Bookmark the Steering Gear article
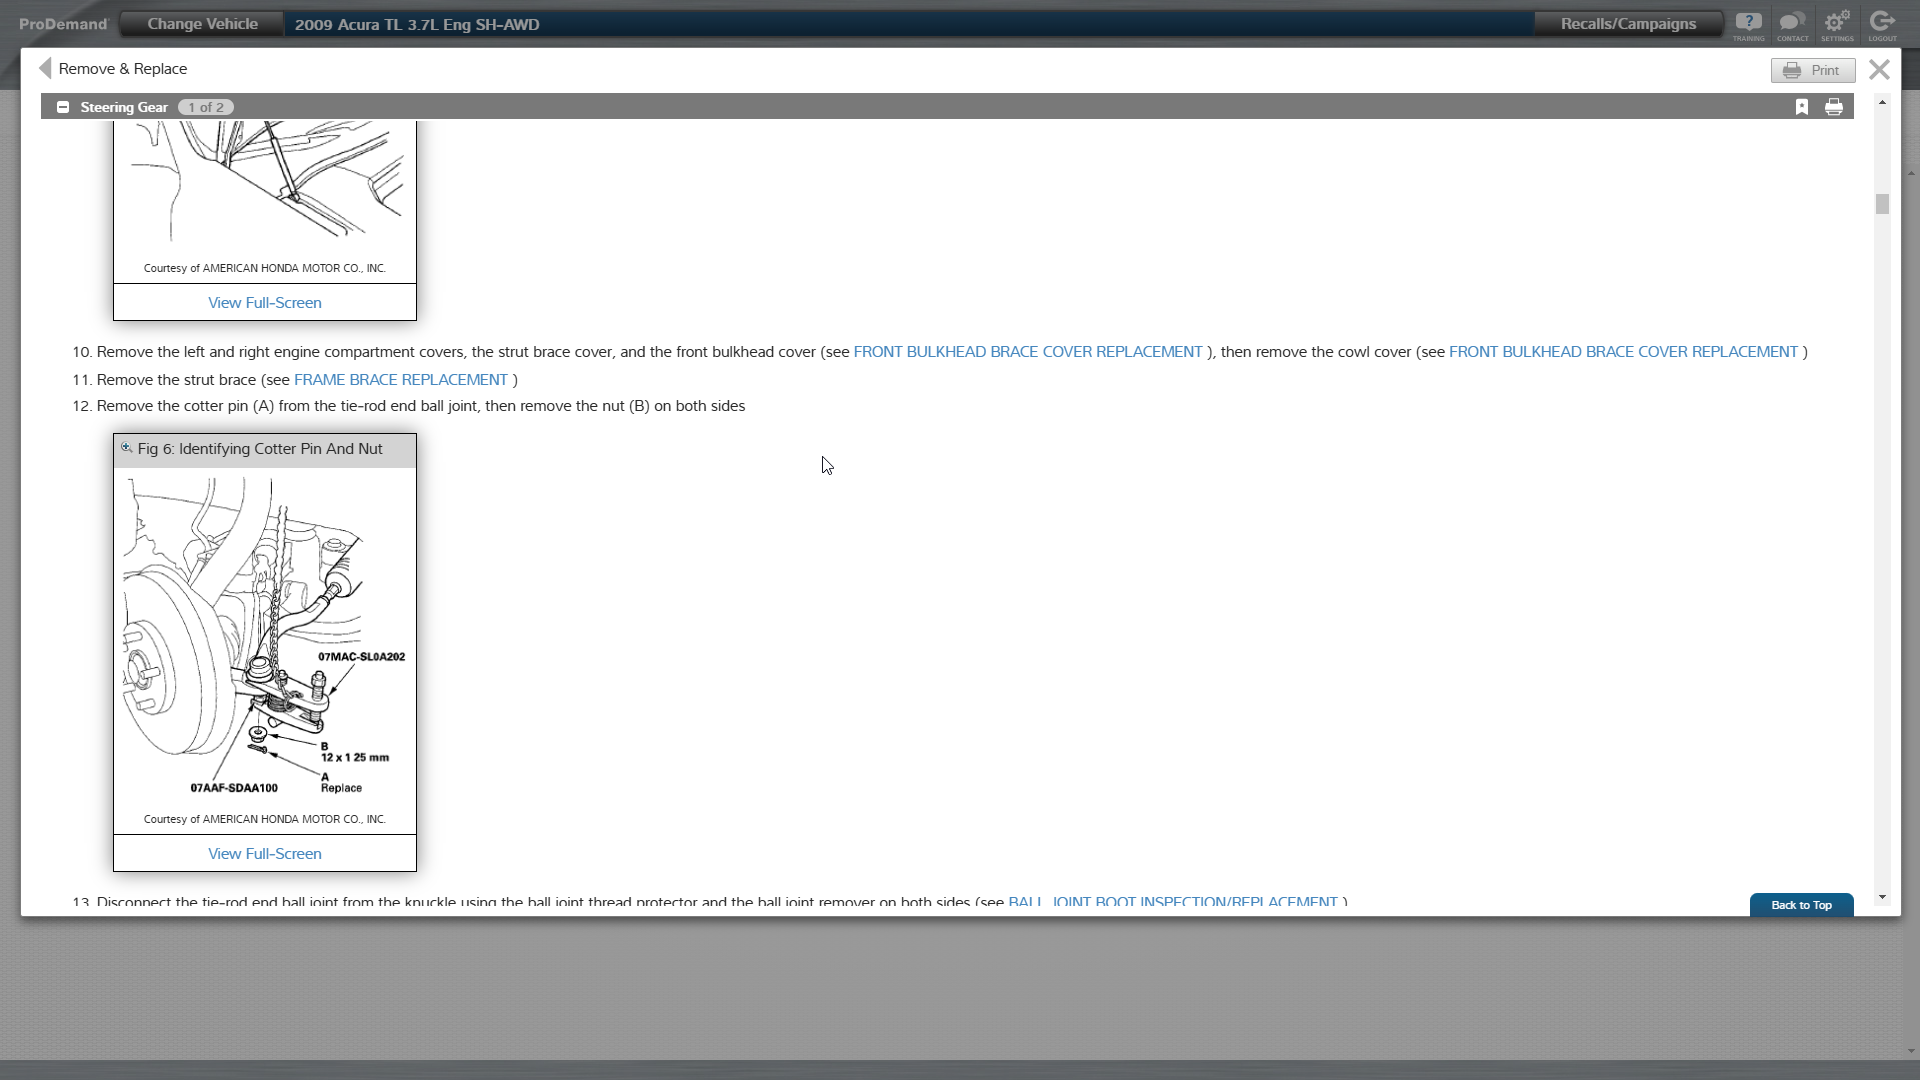The image size is (1920, 1080). 1802,107
